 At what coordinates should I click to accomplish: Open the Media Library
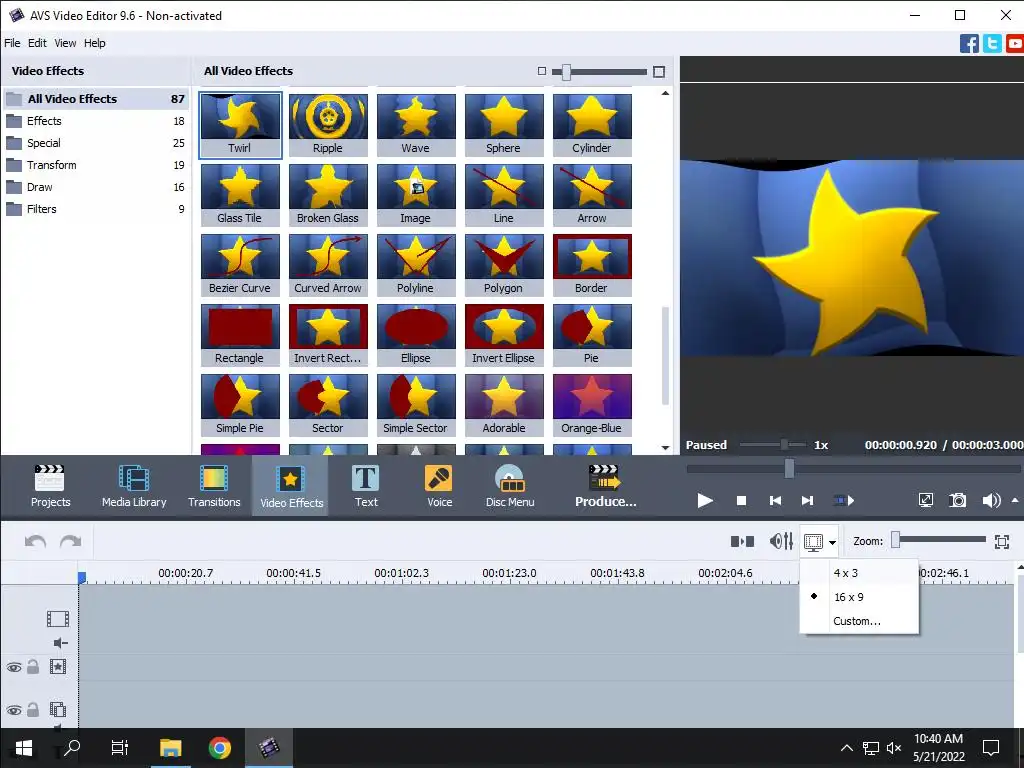point(134,485)
